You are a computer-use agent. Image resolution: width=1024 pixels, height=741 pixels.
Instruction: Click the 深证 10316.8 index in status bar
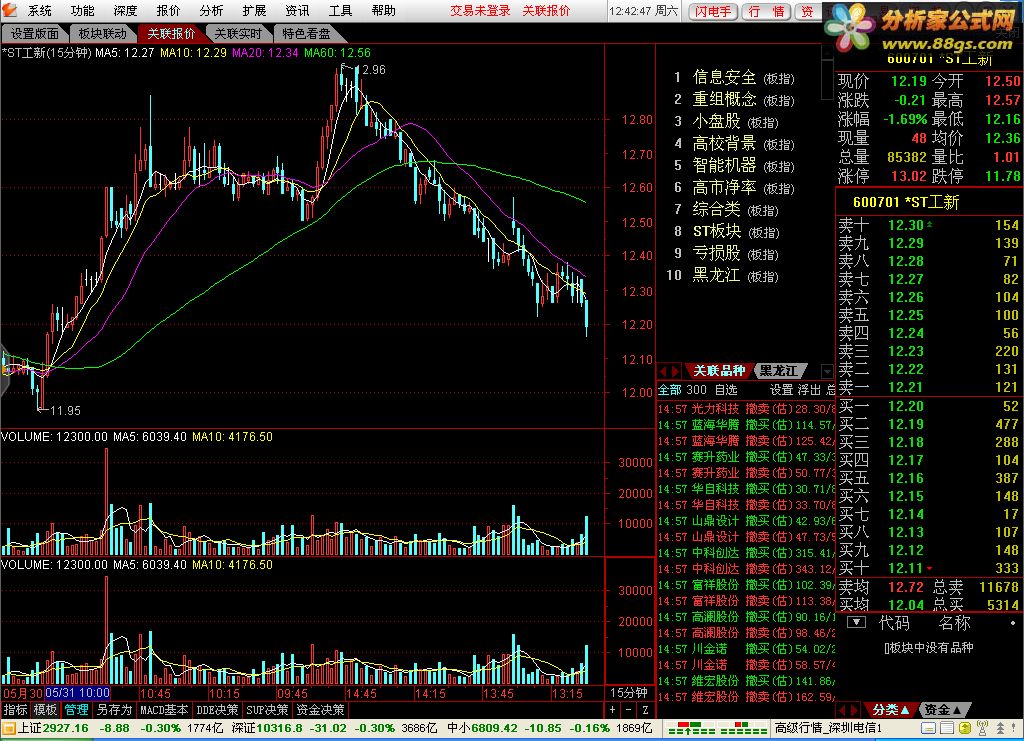pos(267,727)
